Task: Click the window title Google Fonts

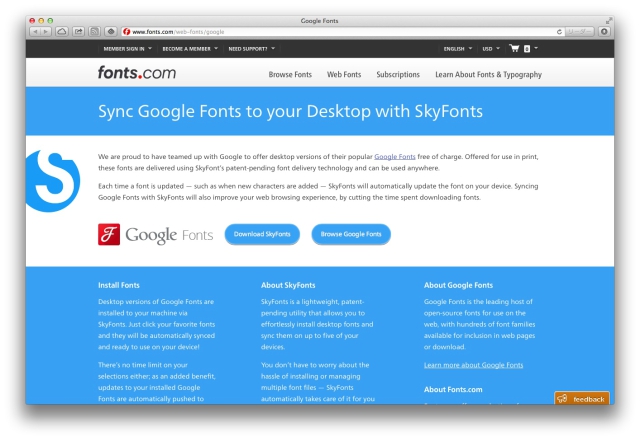Action: [320, 20]
